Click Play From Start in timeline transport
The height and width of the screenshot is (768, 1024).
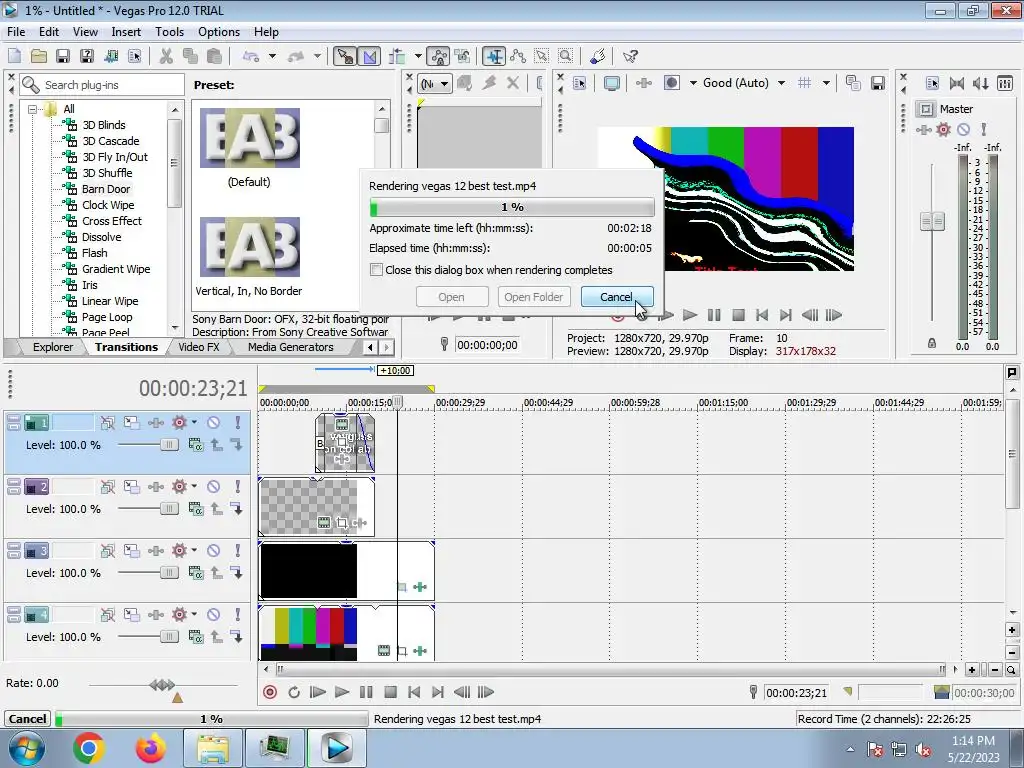317,692
